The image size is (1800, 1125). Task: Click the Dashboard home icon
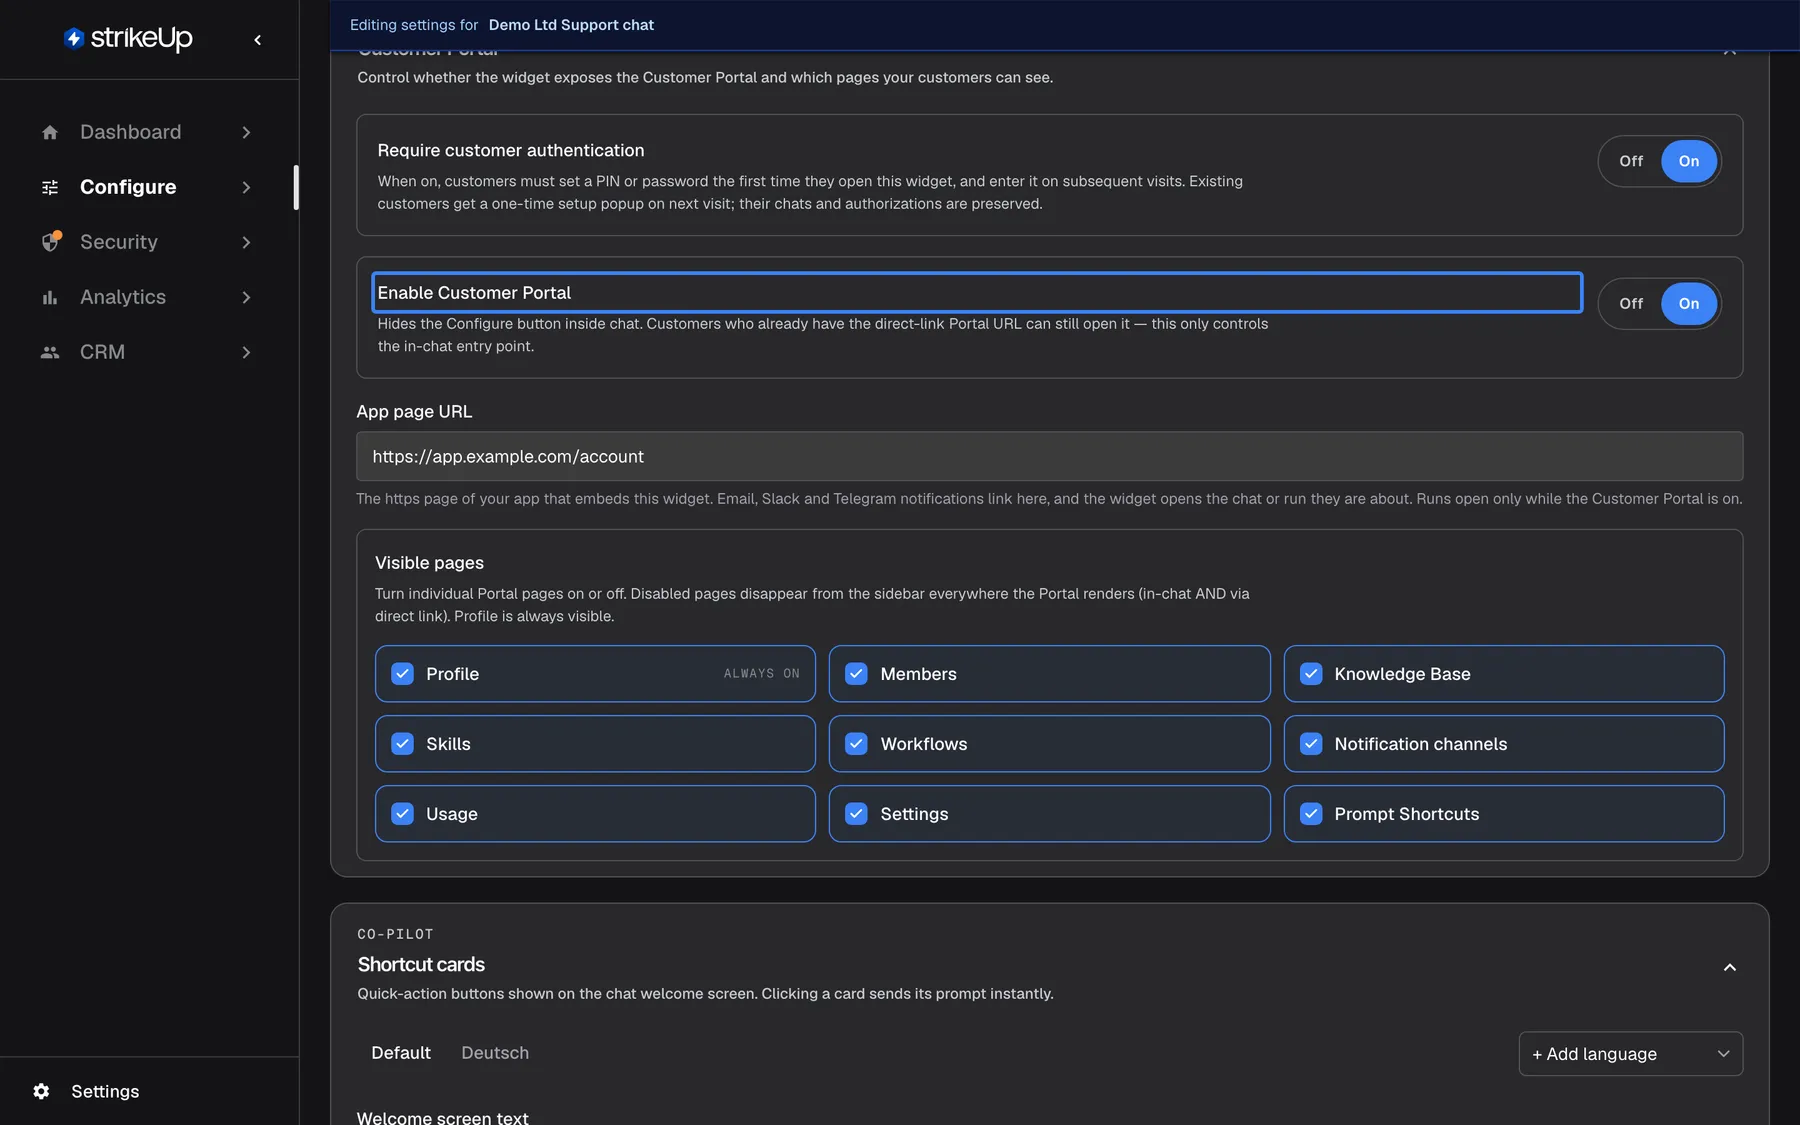50,132
